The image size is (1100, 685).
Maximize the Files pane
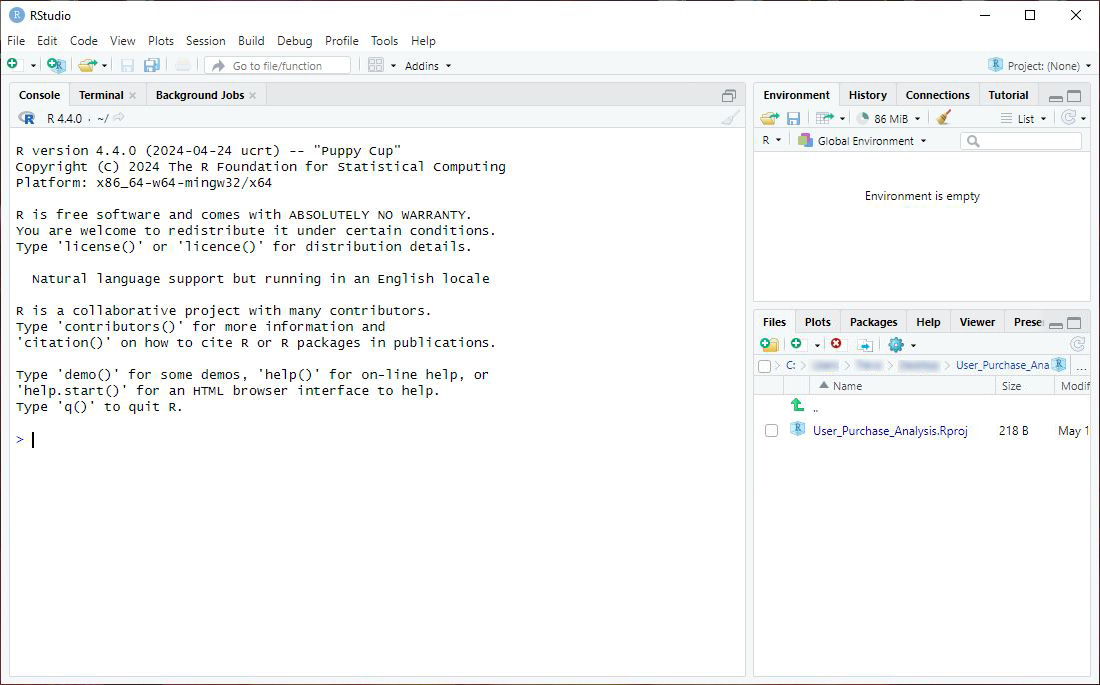[1074, 324]
